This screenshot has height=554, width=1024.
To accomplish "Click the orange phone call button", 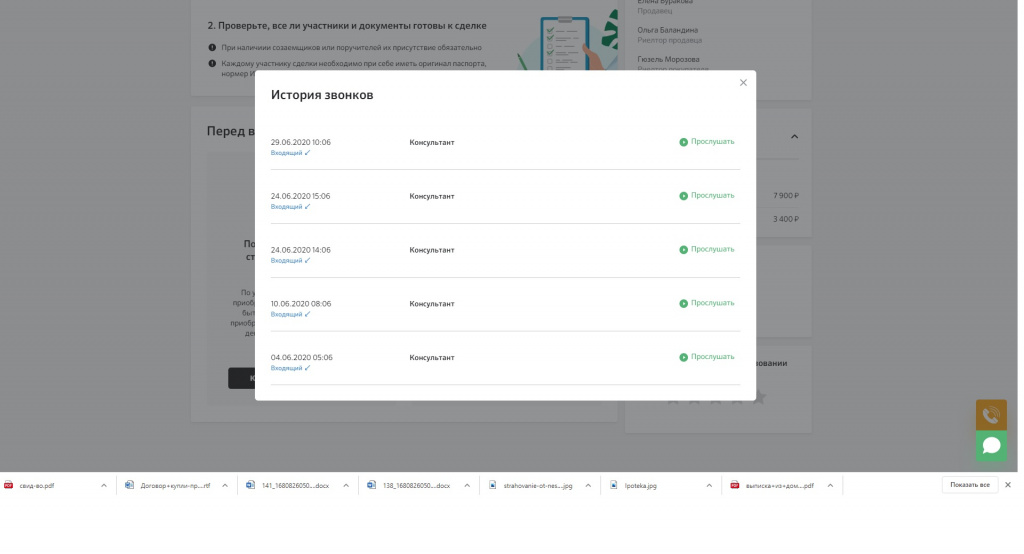I will [991, 415].
